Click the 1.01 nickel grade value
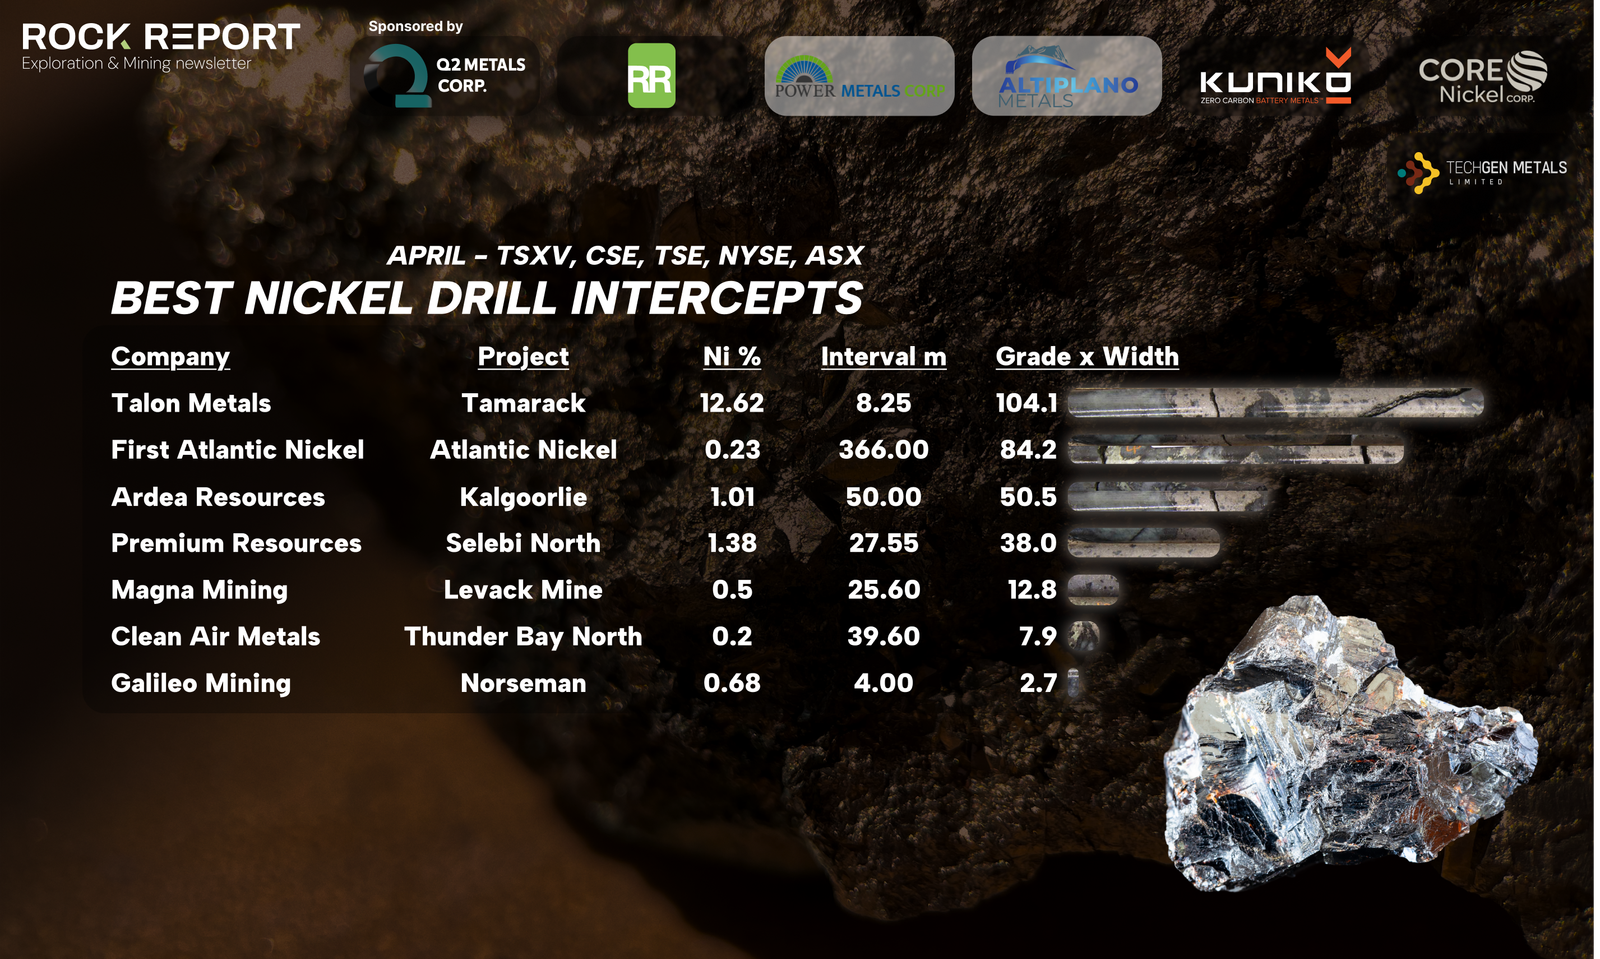 tap(732, 497)
